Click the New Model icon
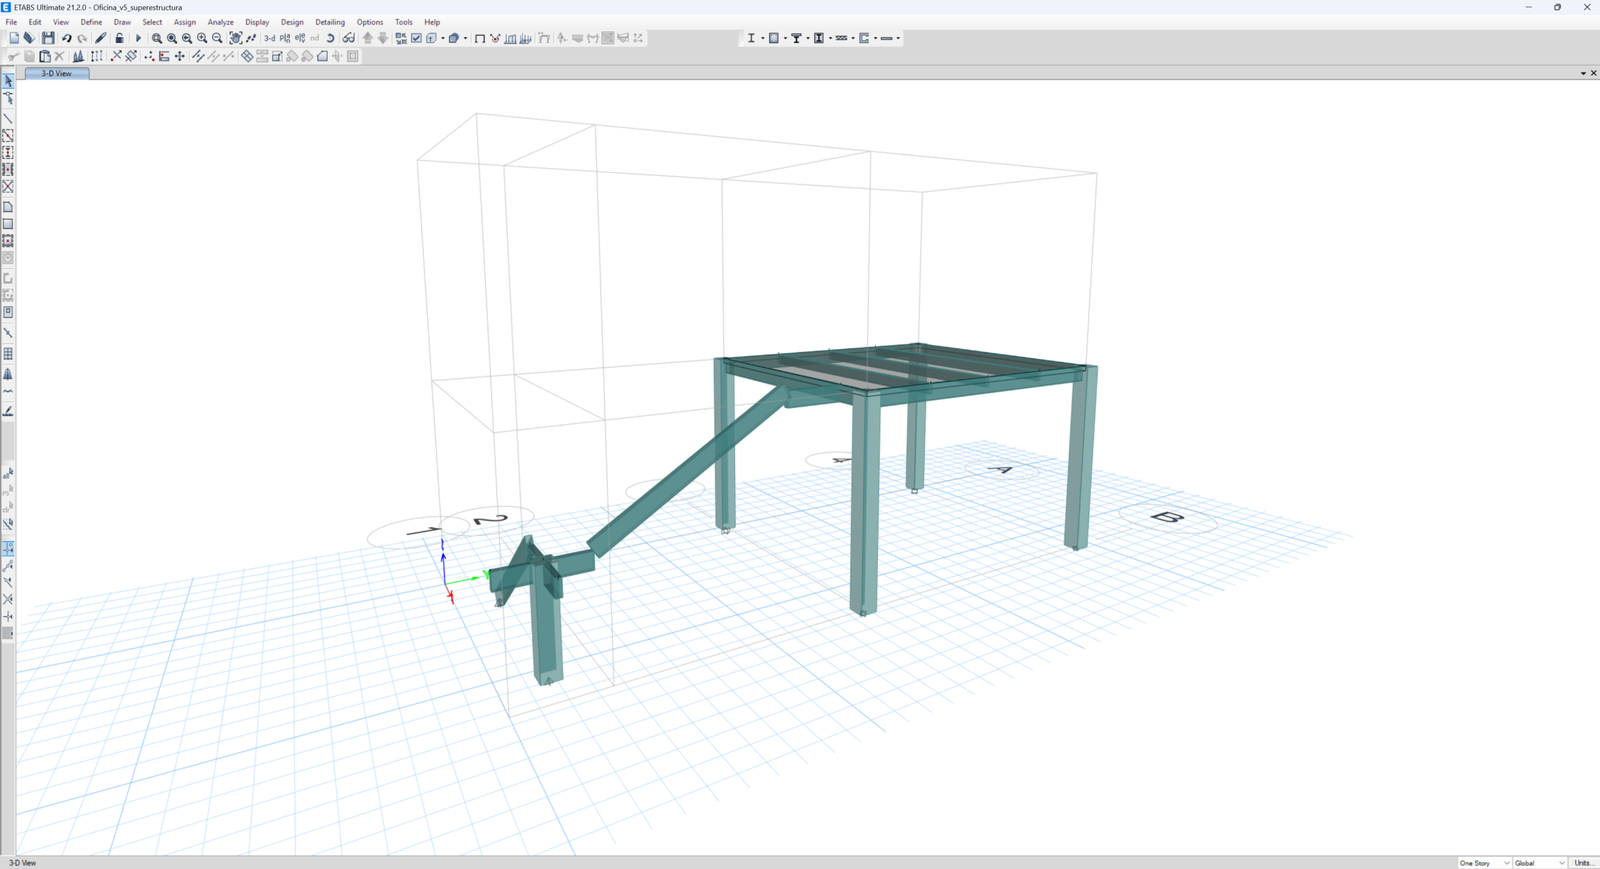The image size is (1600, 869). pos(13,38)
